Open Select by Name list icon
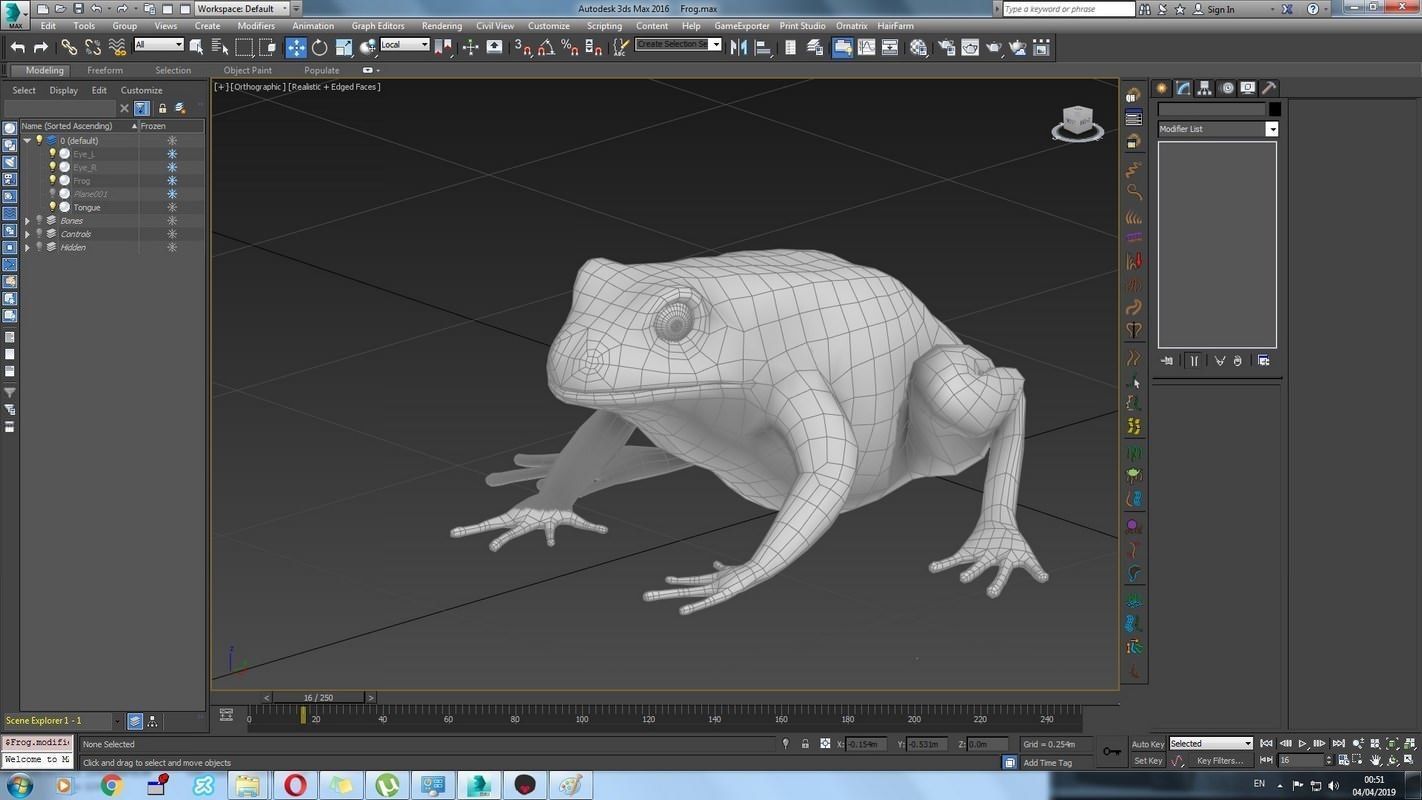The image size is (1422, 800). (220, 47)
